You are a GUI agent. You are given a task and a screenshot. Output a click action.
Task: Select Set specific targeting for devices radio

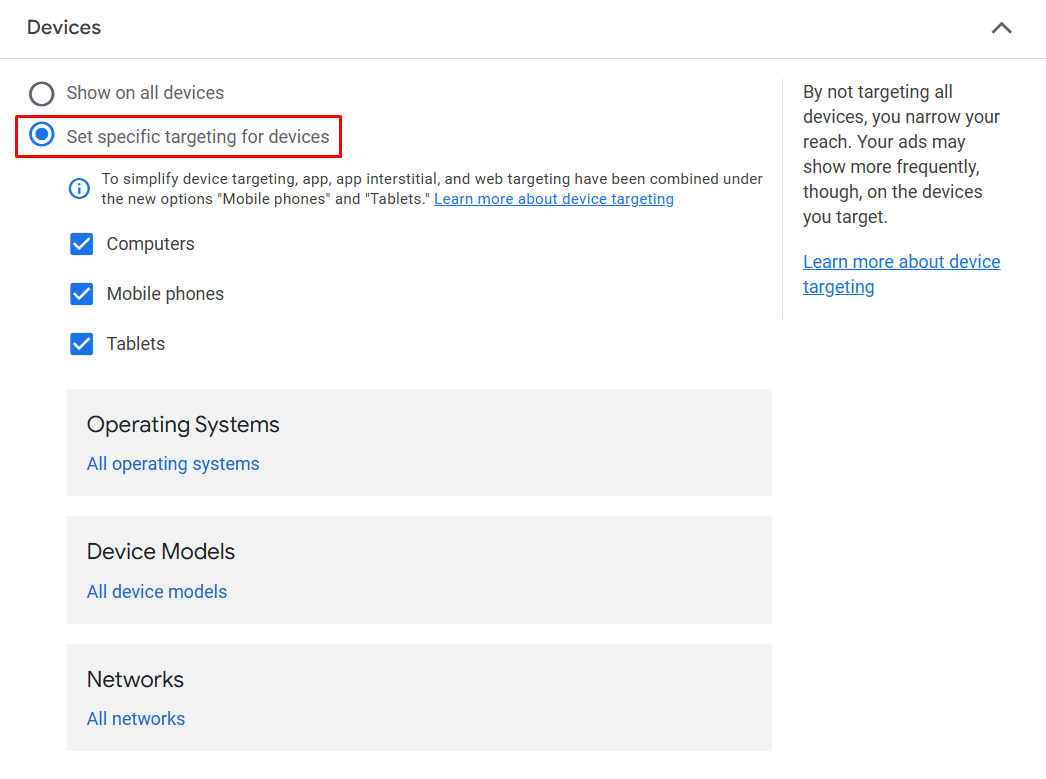coord(41,135)
